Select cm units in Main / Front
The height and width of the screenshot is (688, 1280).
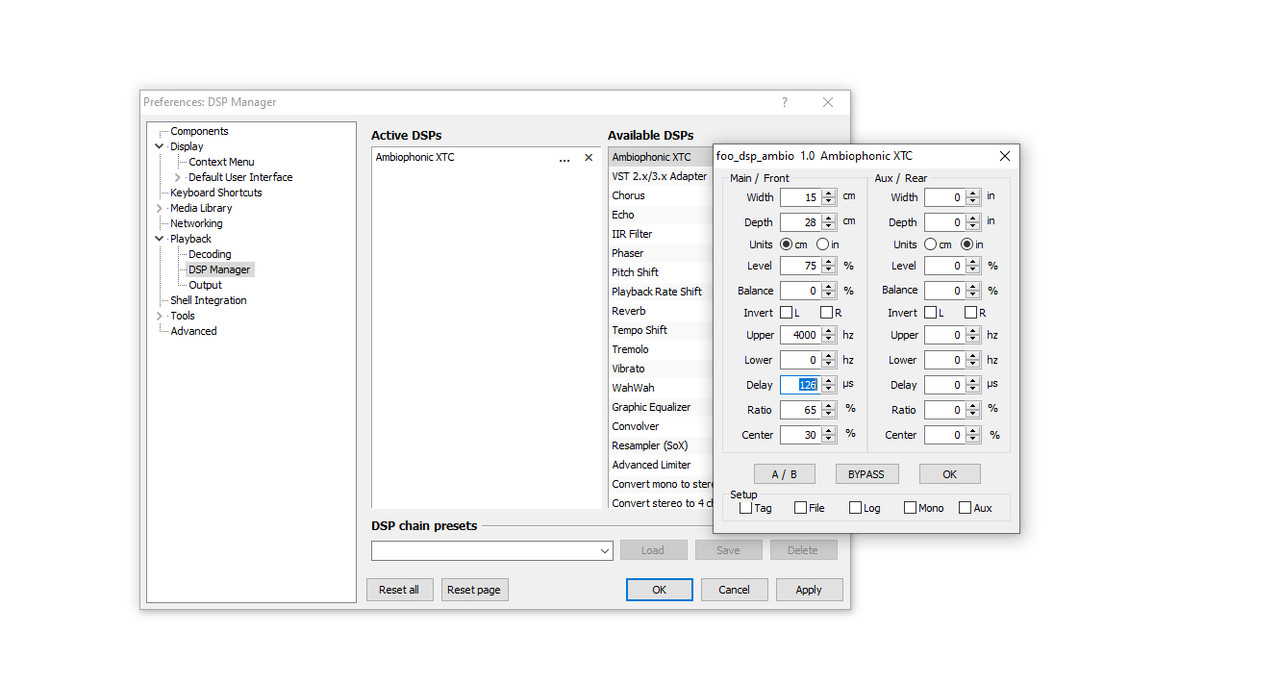pyautogui.click(x=787, y=244)
